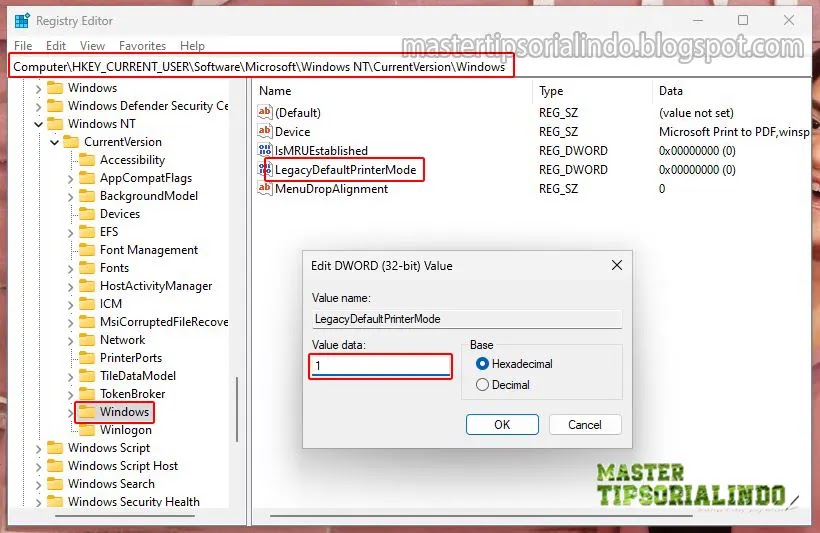Expand the Fonts key
Screen dimensions: 820x533
point(71,268)
